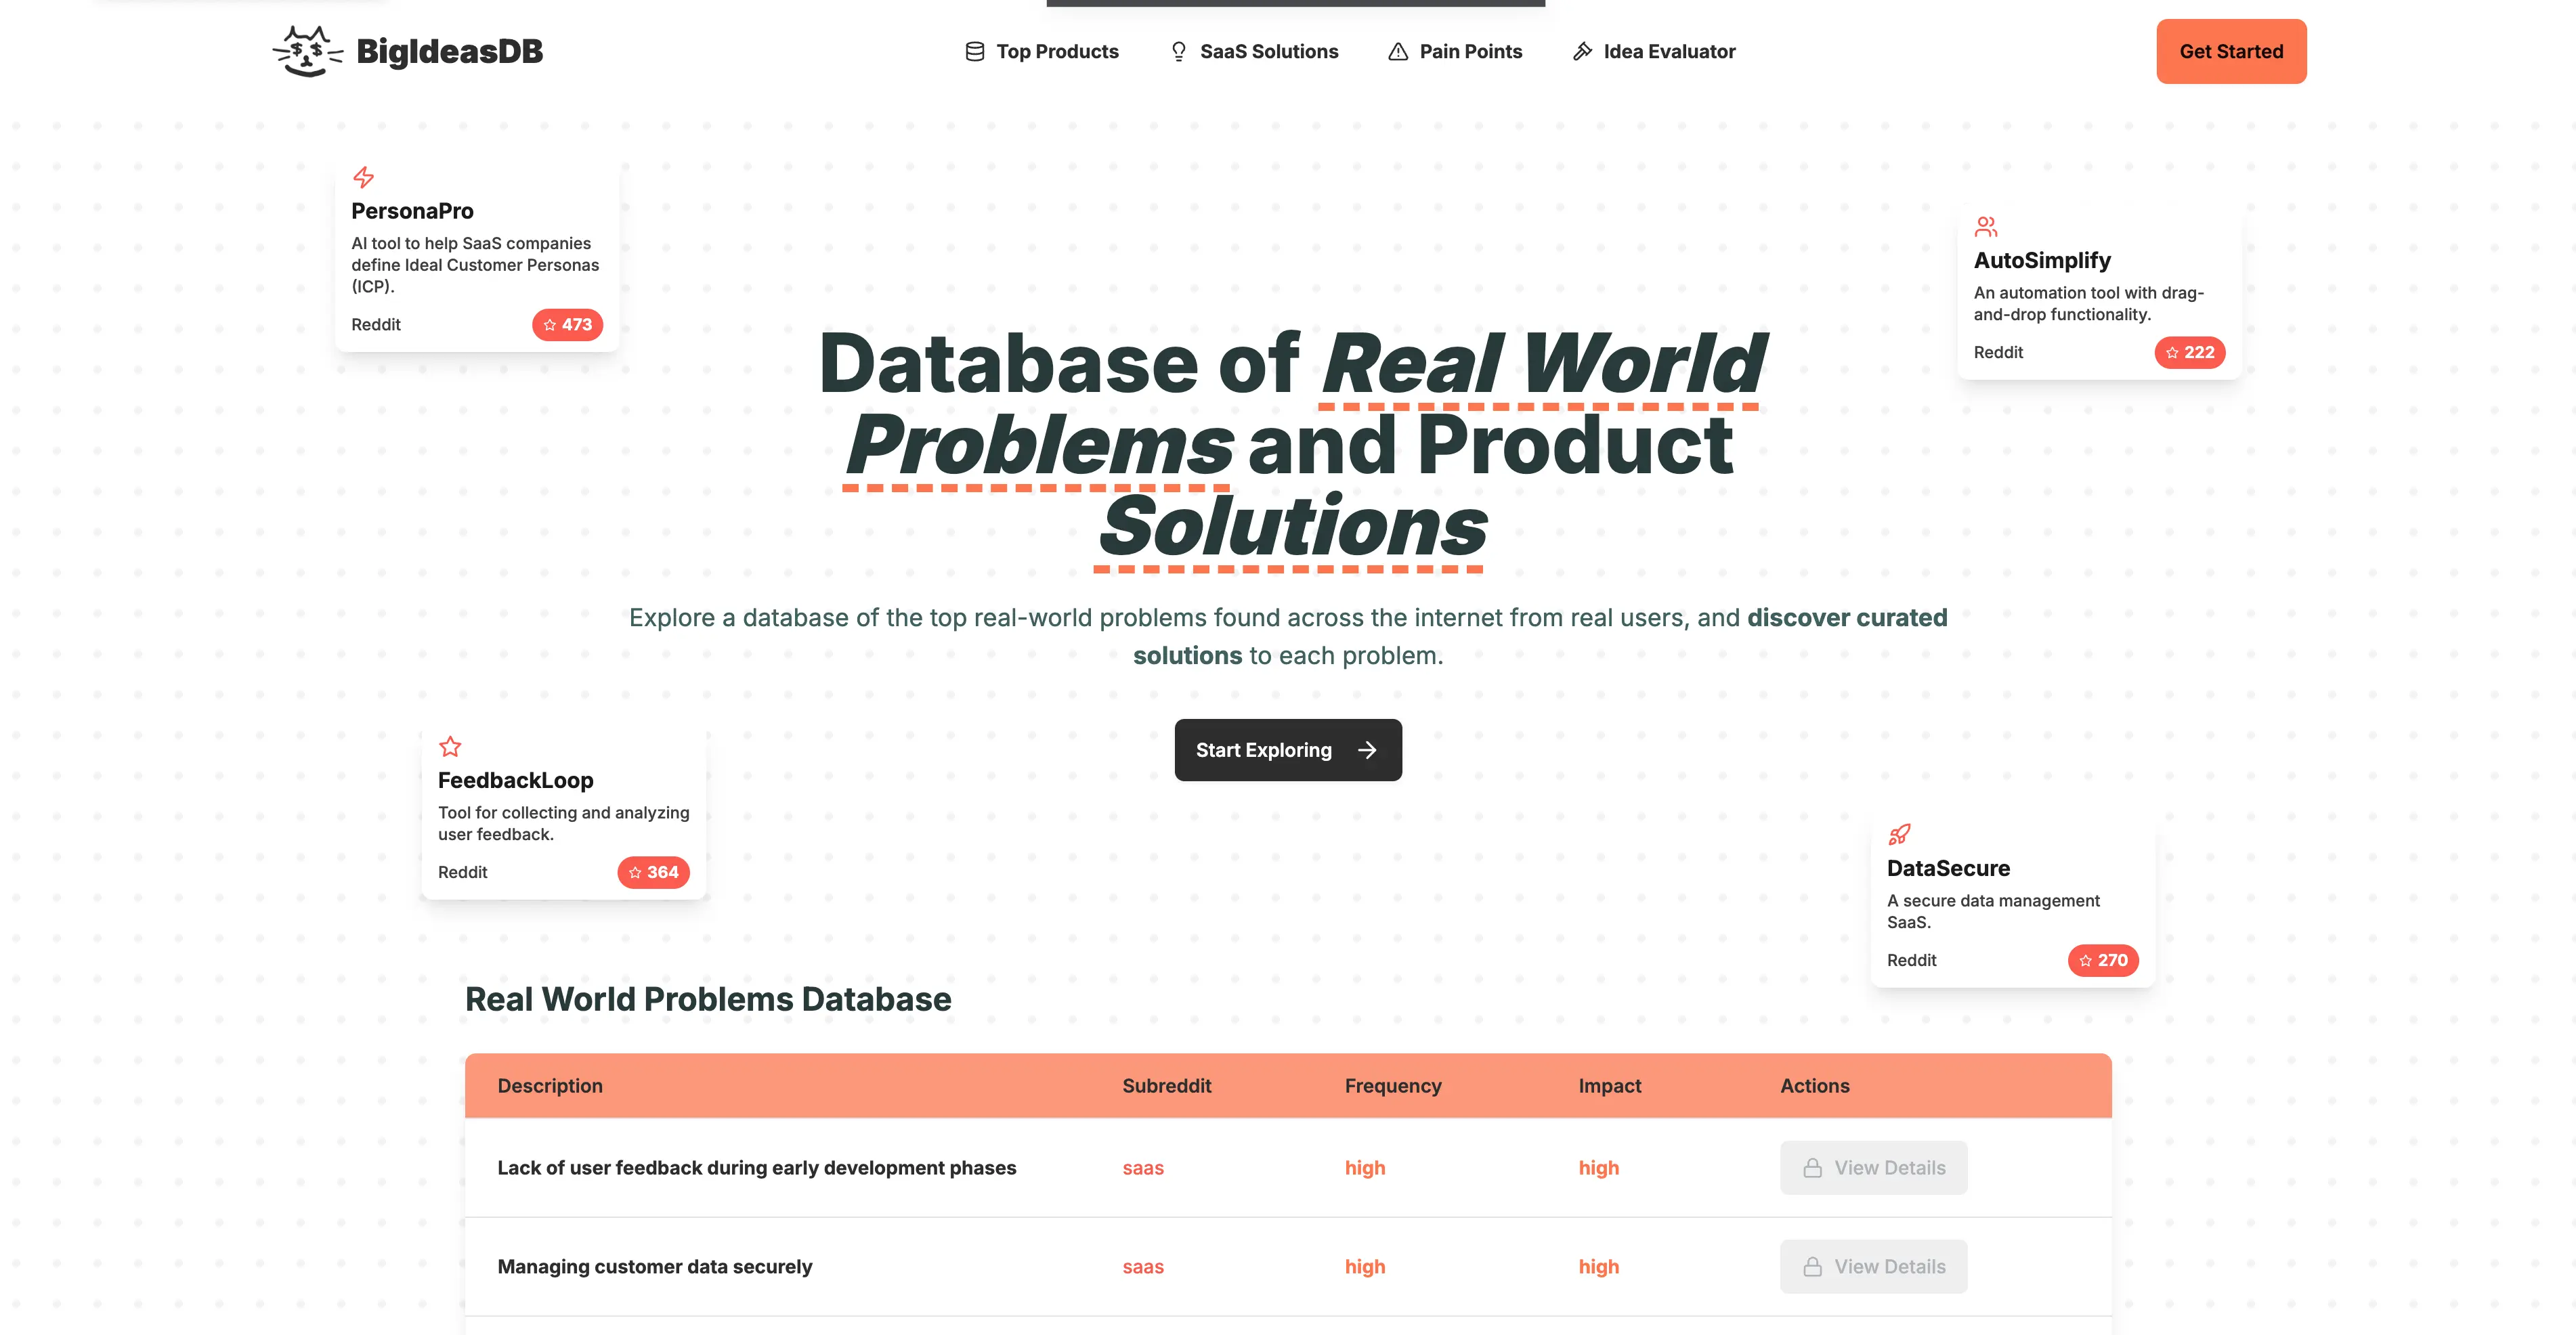This screenshot has width=2576, height=1335.
Task: Click the person/user icon on AutoSimplify
Action: coord(1985,227)
